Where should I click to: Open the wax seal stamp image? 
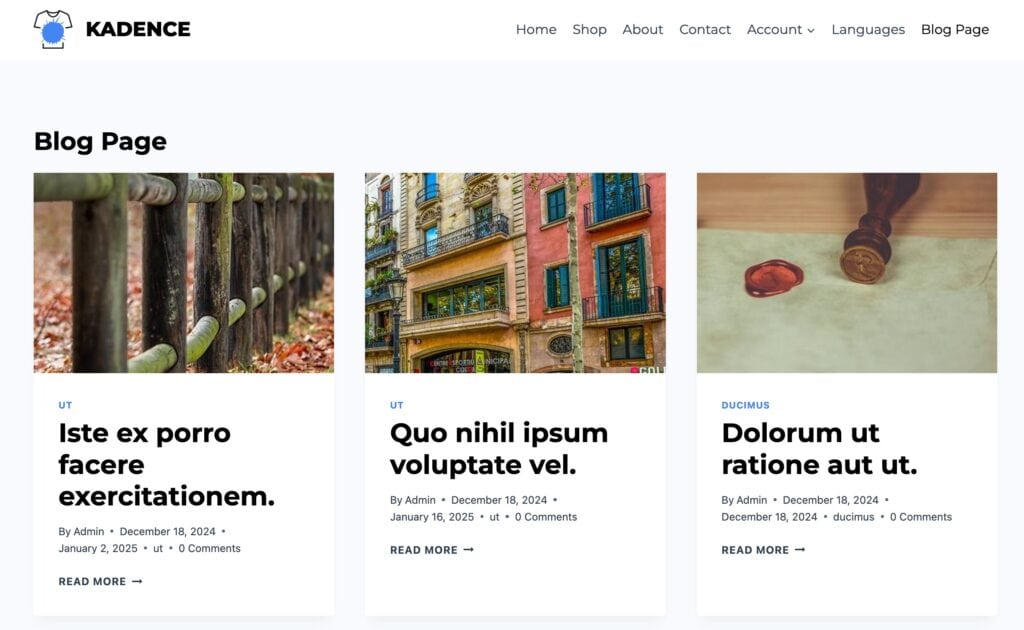pos(847,273)
